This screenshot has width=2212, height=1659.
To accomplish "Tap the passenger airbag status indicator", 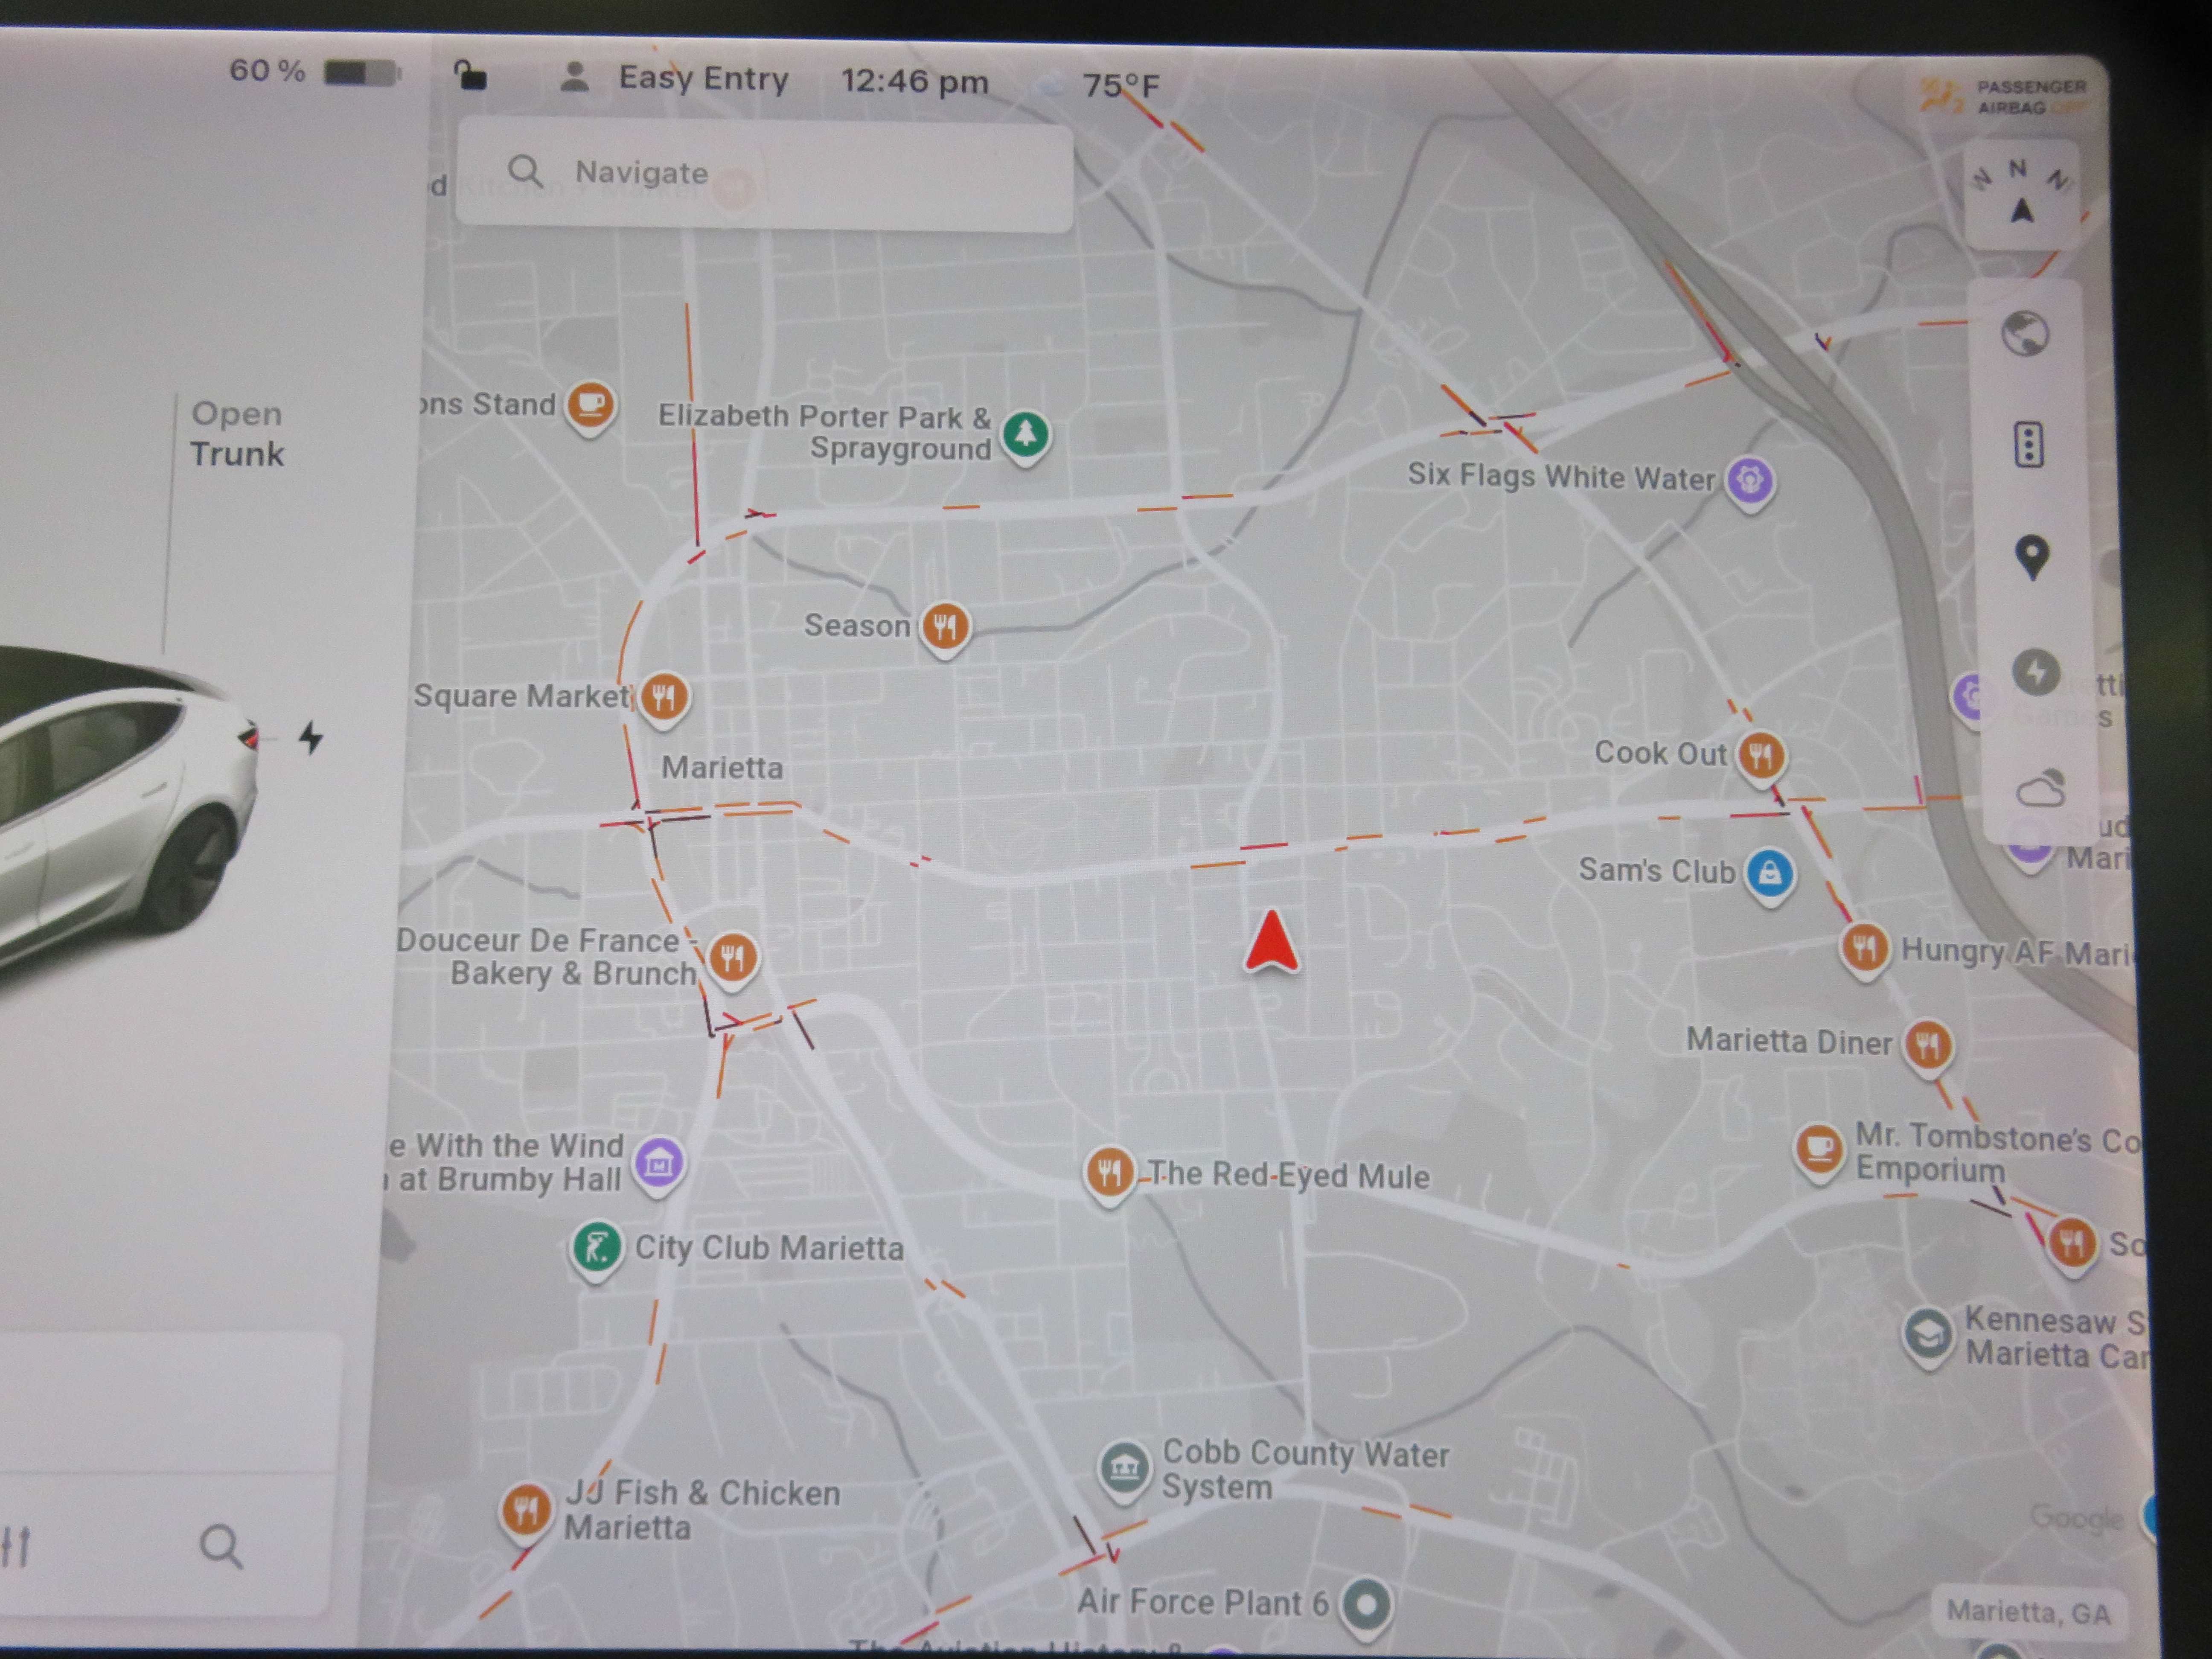I will [x=2002, y=97].
